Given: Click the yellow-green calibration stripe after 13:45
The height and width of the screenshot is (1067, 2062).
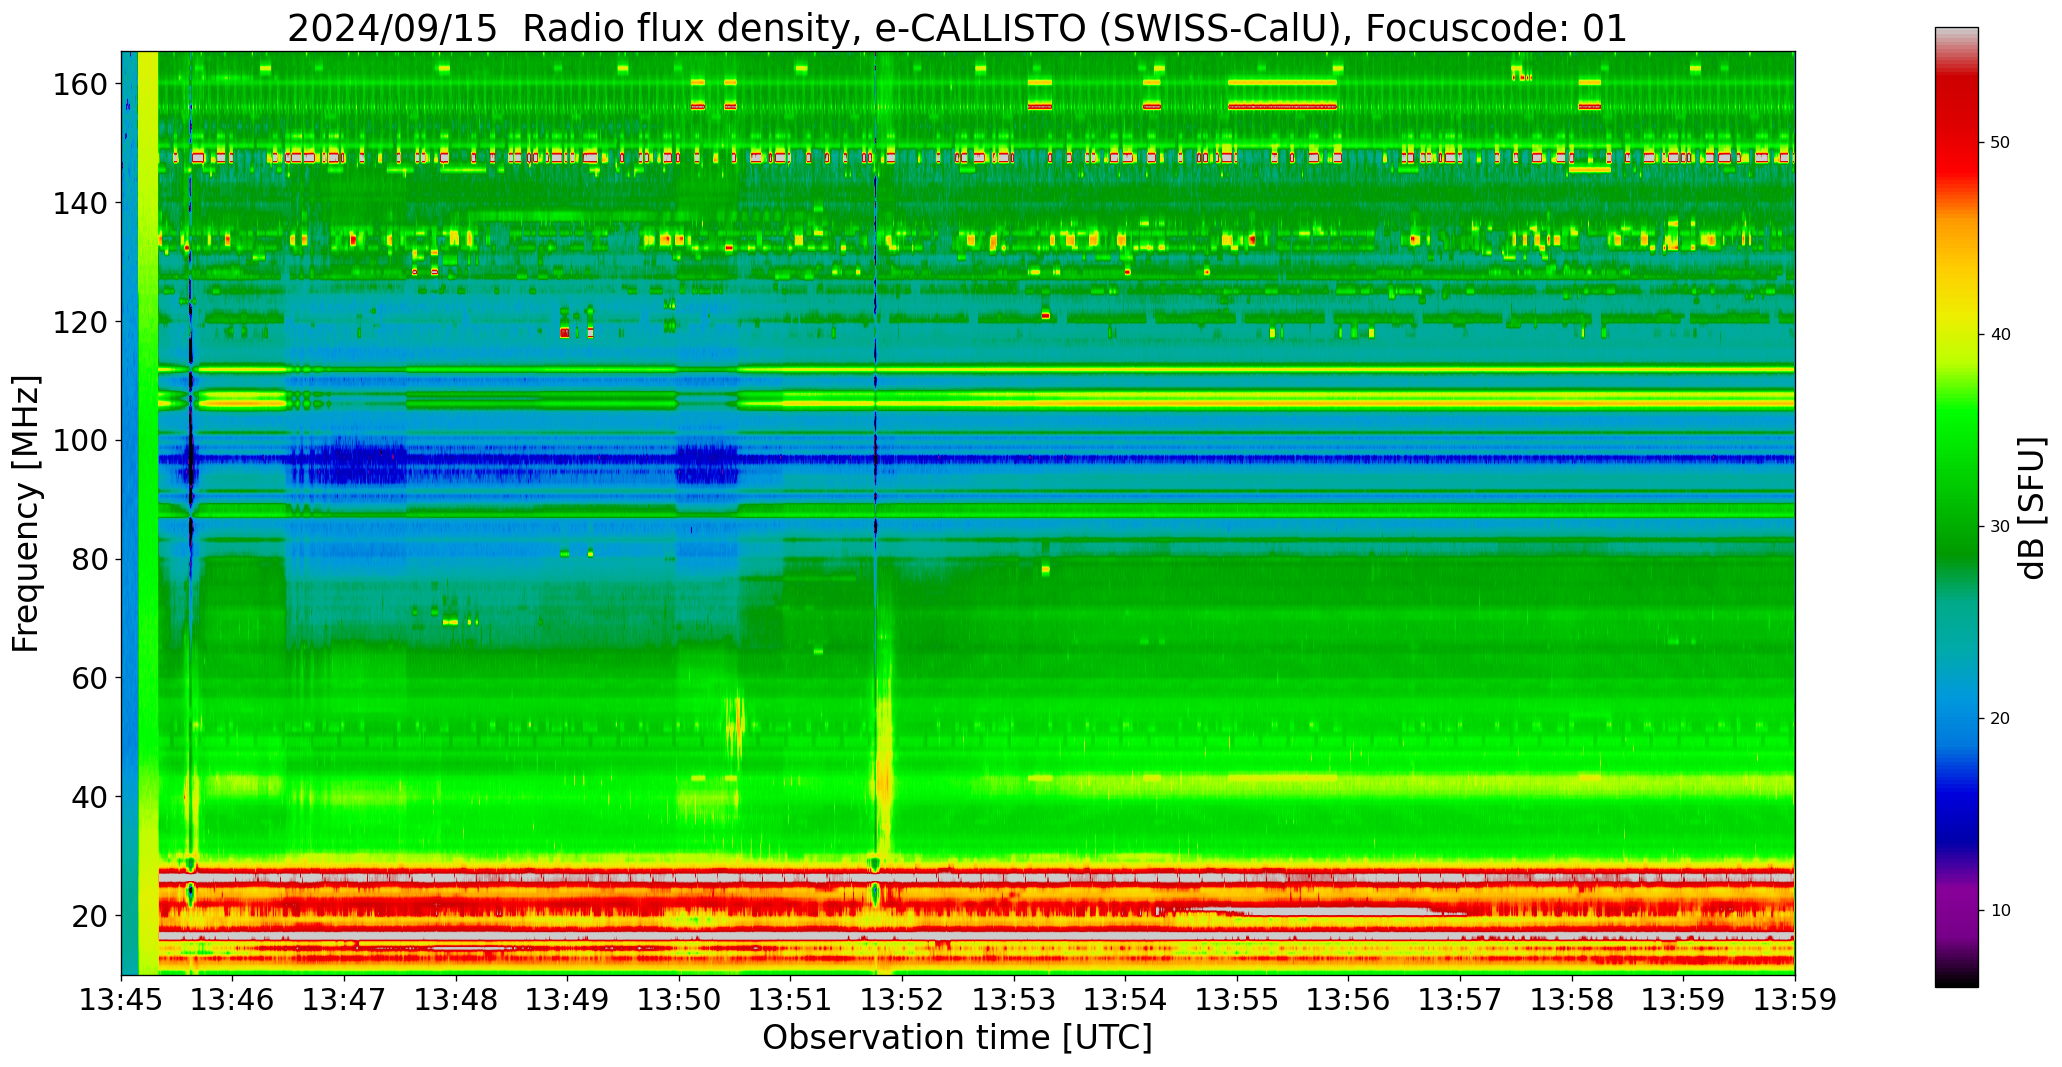Looking at the screenshot, I should coord(148,513).
